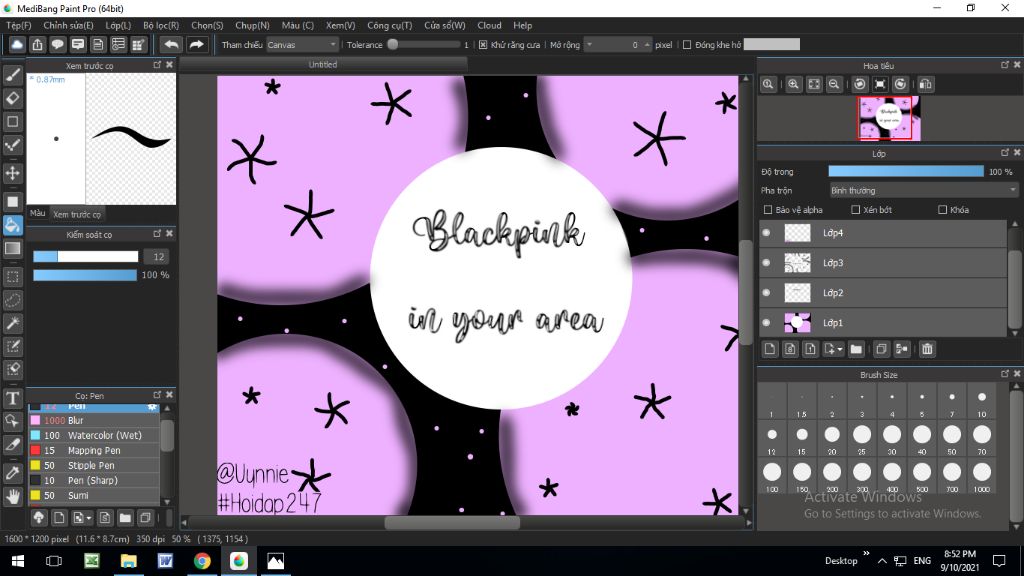Toggle visibility of Lớp4 layer
Screen dimensions: 1024x576
point(766,232)
